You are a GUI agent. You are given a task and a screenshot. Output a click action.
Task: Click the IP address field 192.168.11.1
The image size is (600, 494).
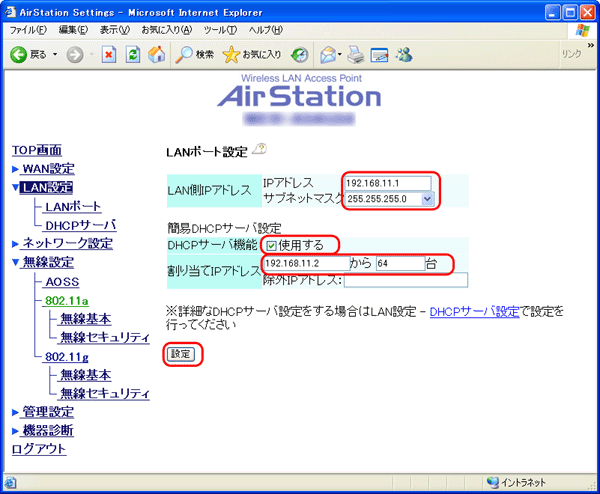(388, 183)
